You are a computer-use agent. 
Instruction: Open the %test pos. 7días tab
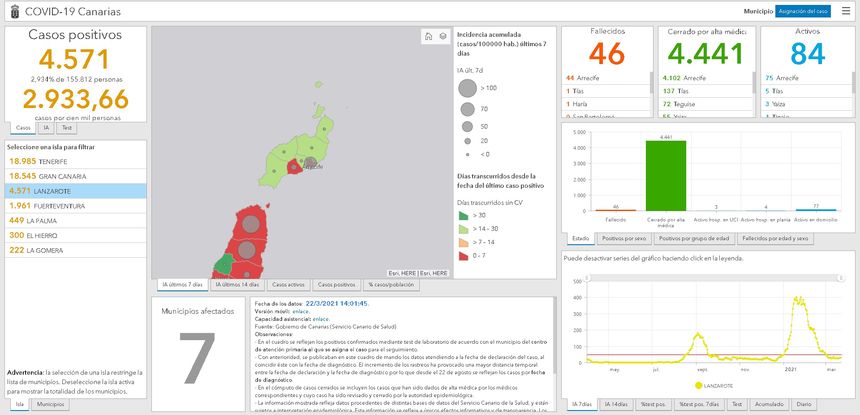click(x=698, y=405)
